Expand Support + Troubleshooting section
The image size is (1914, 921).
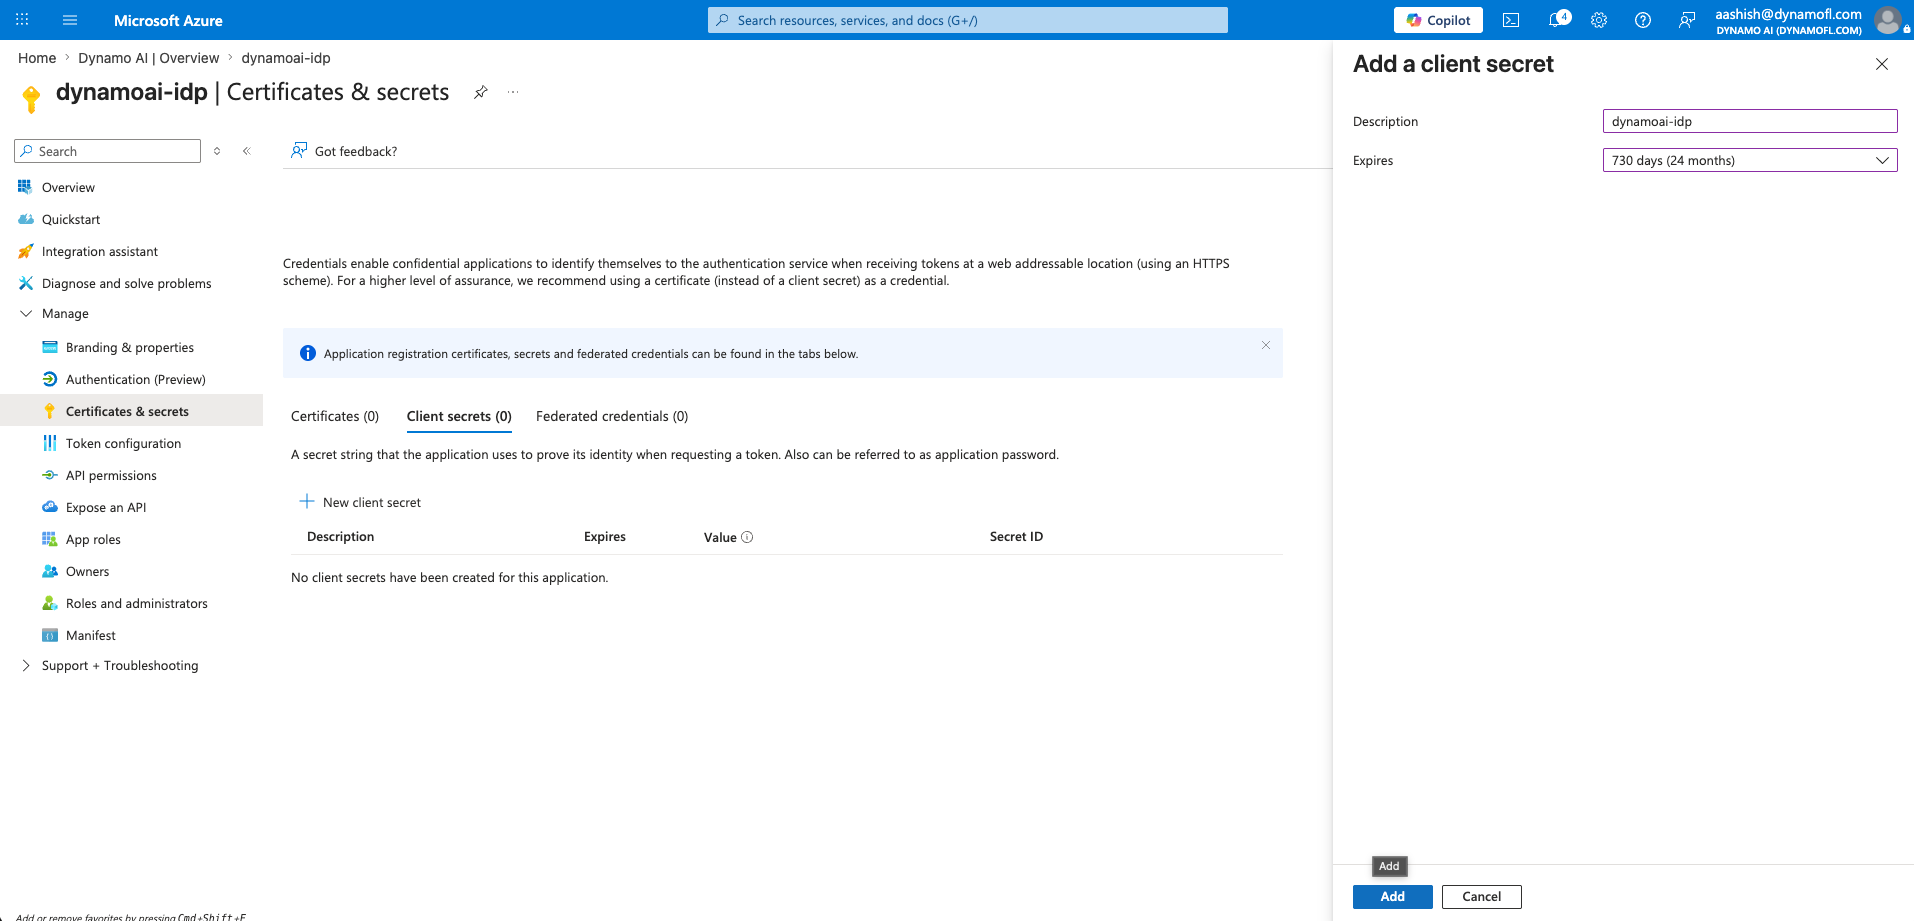tap(26, 665)
